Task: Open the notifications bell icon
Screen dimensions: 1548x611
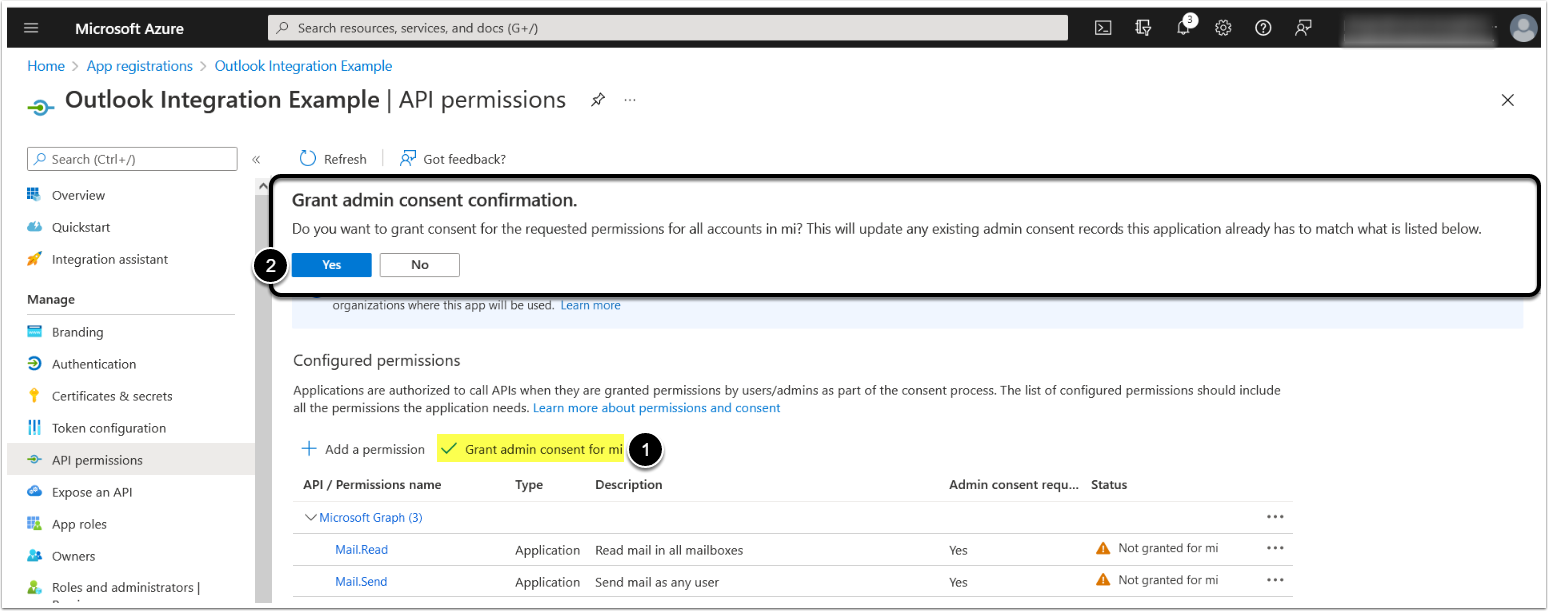Action: 1184,28
